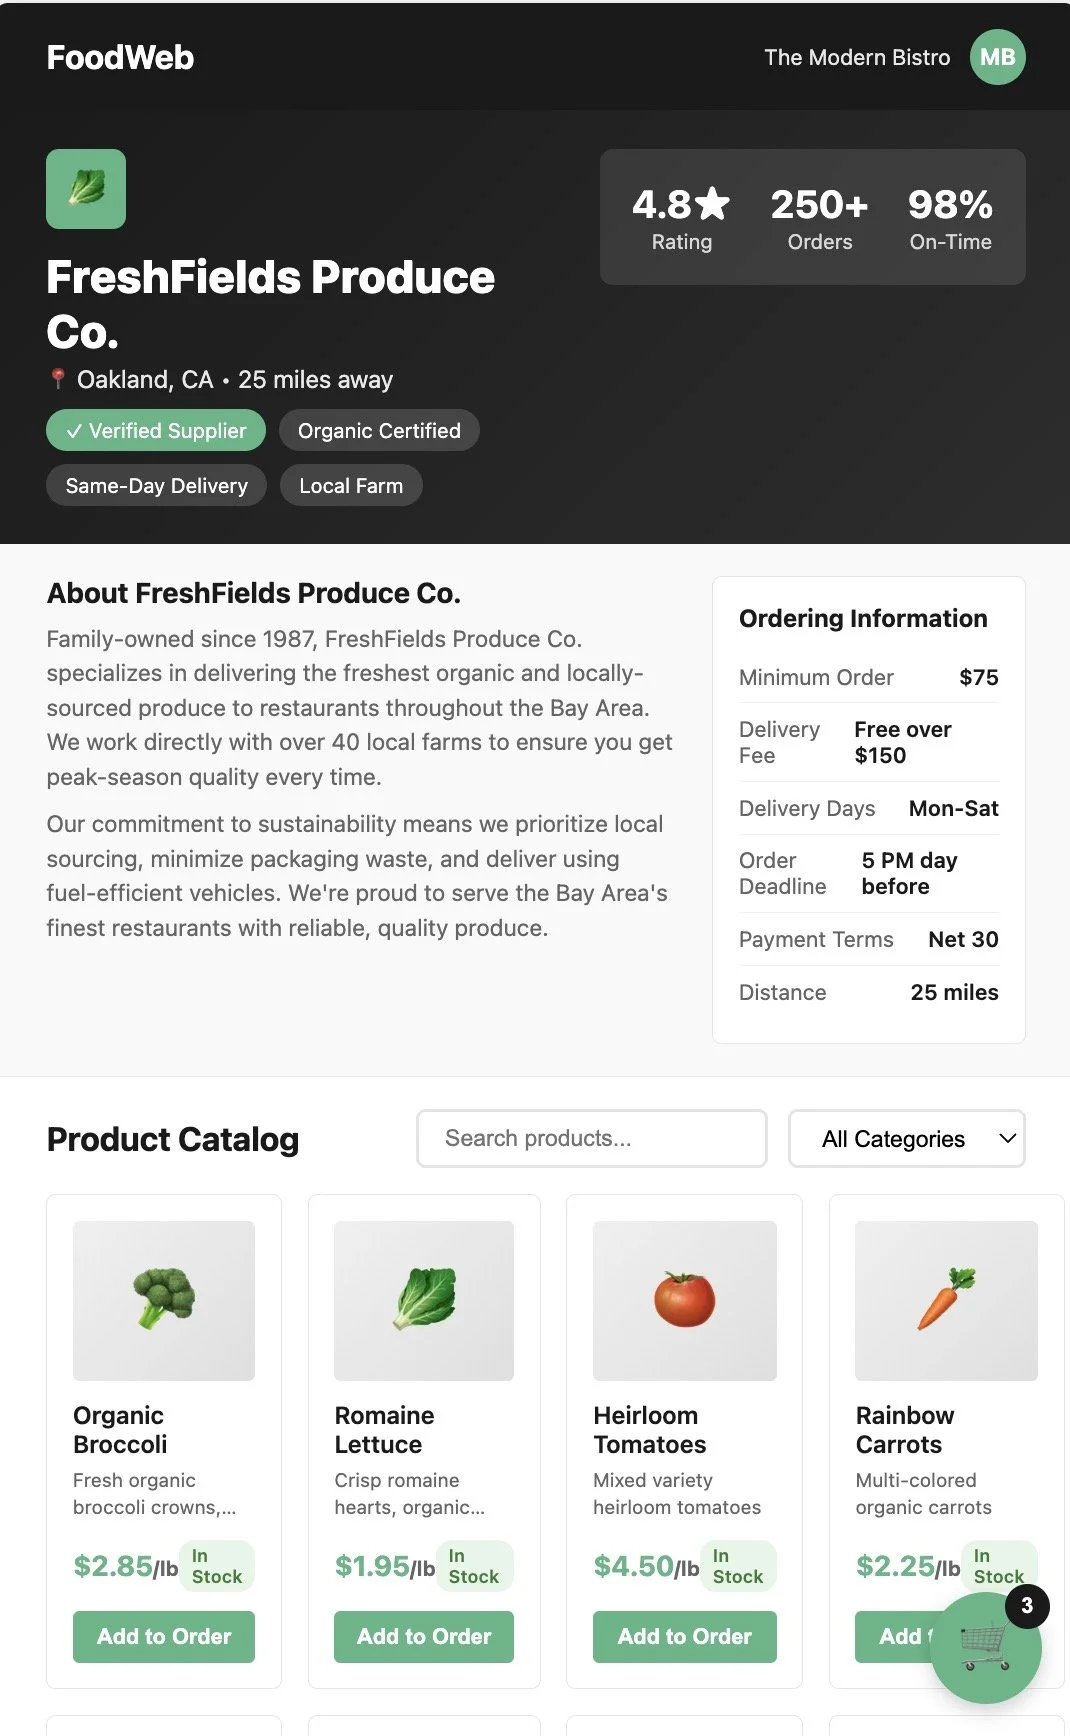This screenshot has height=1736, width=1070.
Task: Click the Romaine Lettuce product image
Action: [424, 1300]
